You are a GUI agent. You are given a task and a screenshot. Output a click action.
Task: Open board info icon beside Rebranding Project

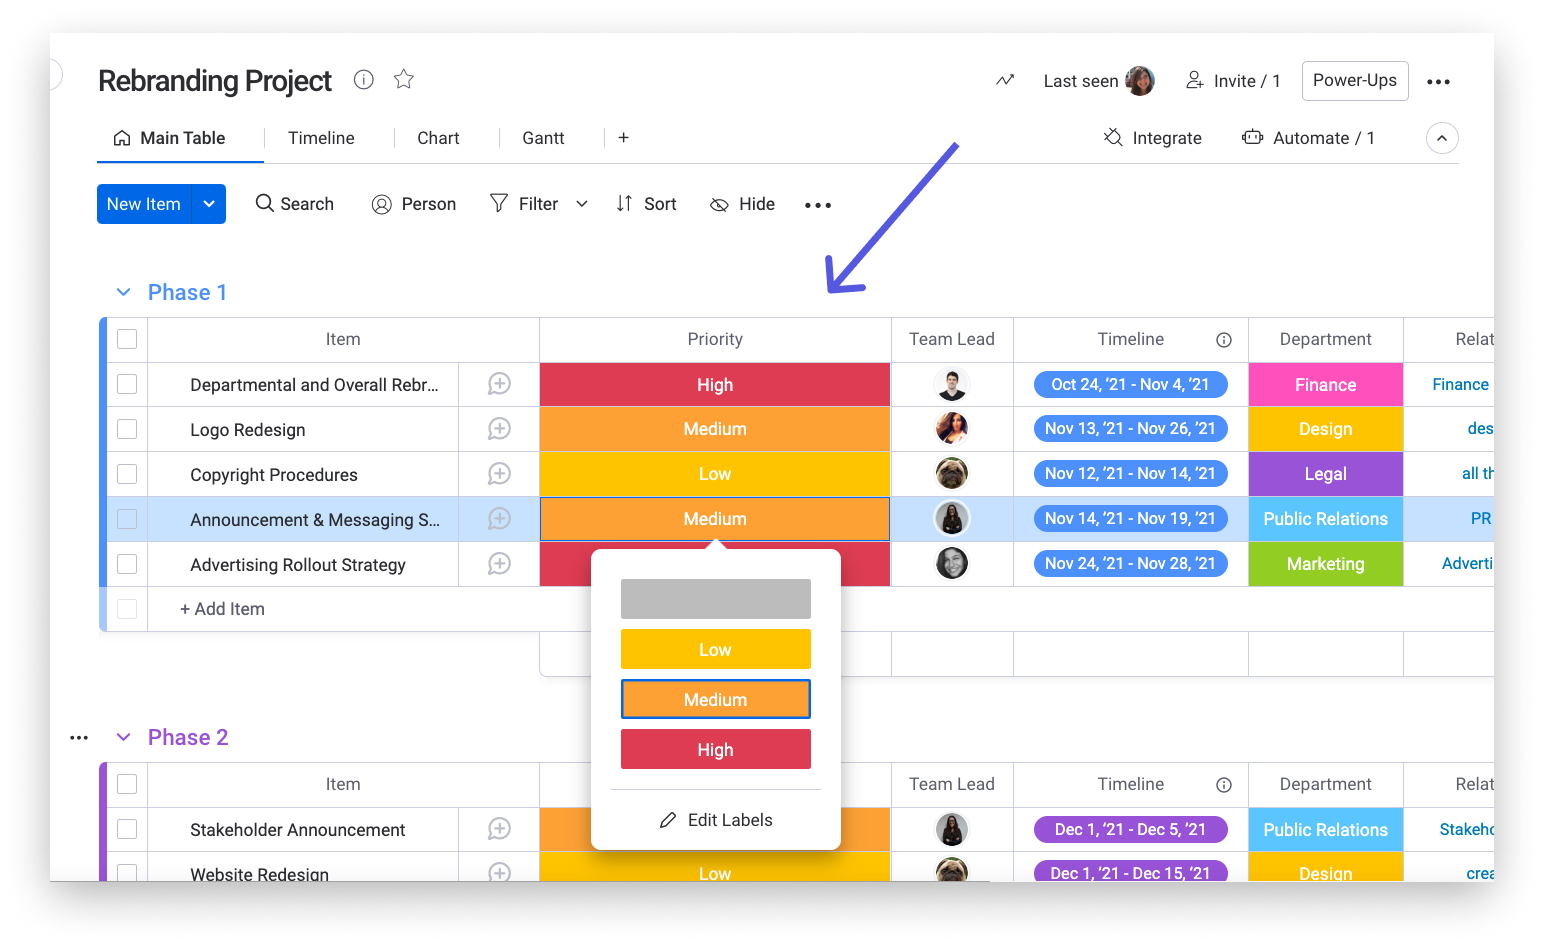[364, 79]
